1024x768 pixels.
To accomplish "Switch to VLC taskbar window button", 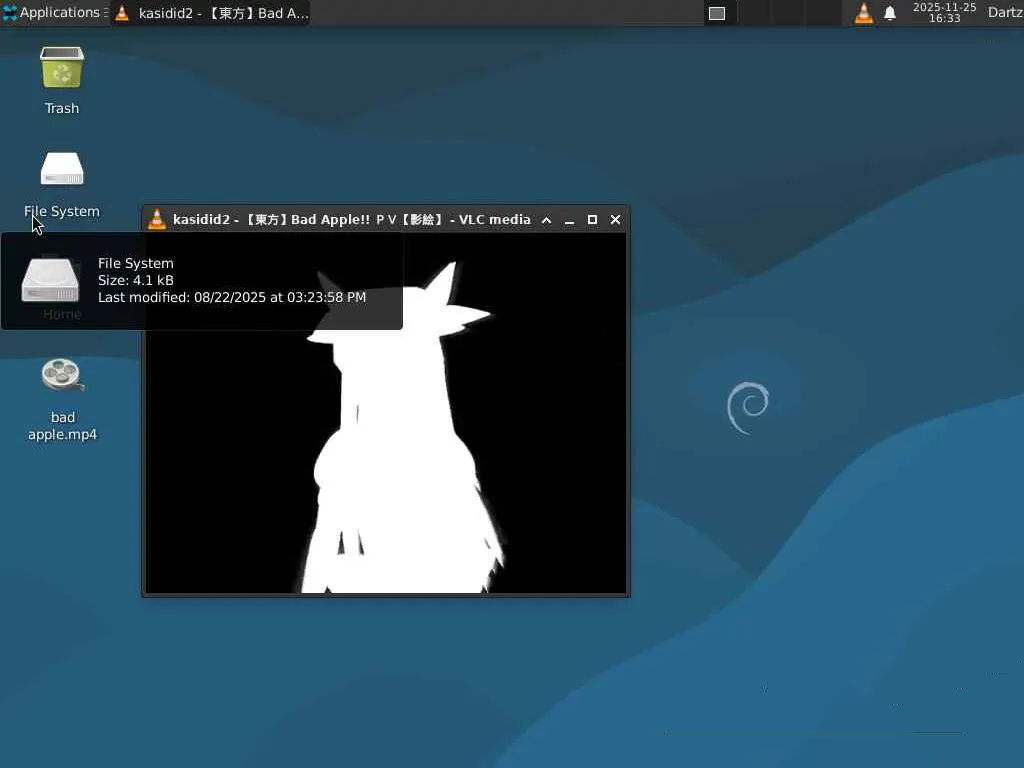I will coord(211,13).
